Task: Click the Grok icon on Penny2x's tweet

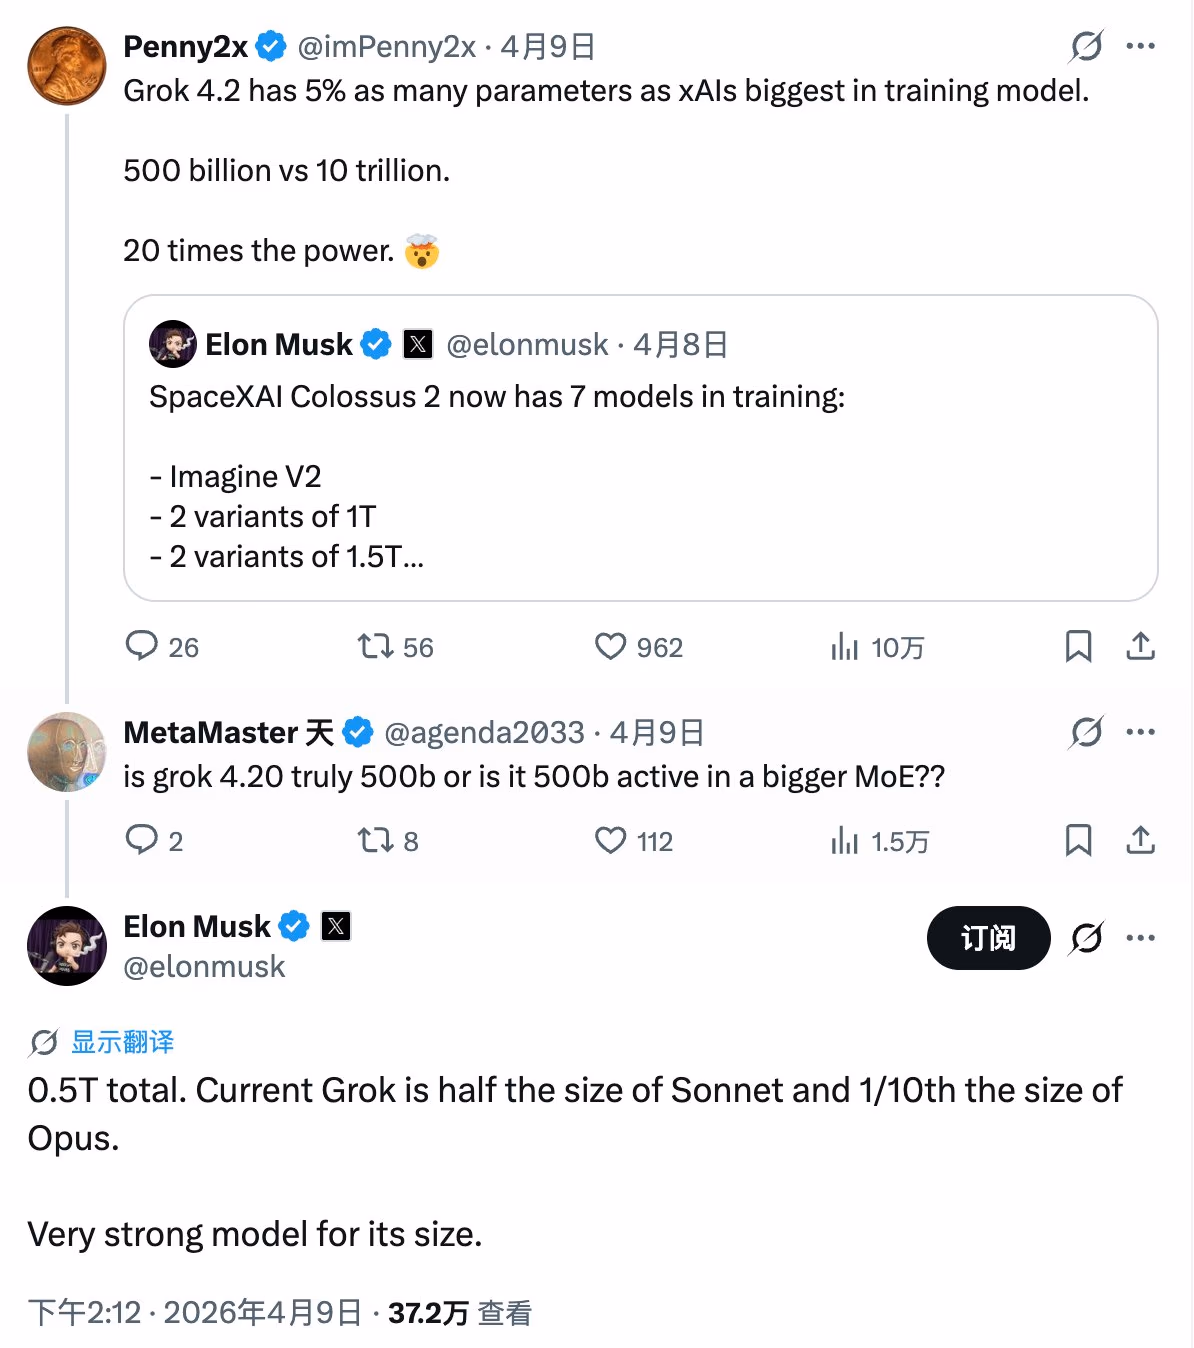Action: click(1086, 46)
